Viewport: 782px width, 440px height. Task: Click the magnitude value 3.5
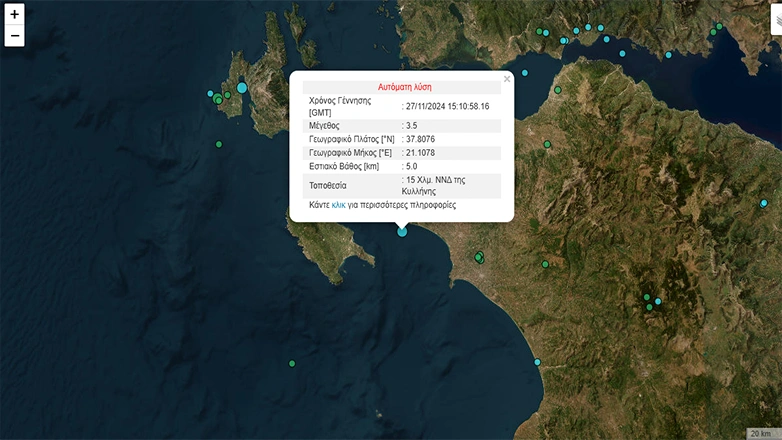tap(411, 125)
